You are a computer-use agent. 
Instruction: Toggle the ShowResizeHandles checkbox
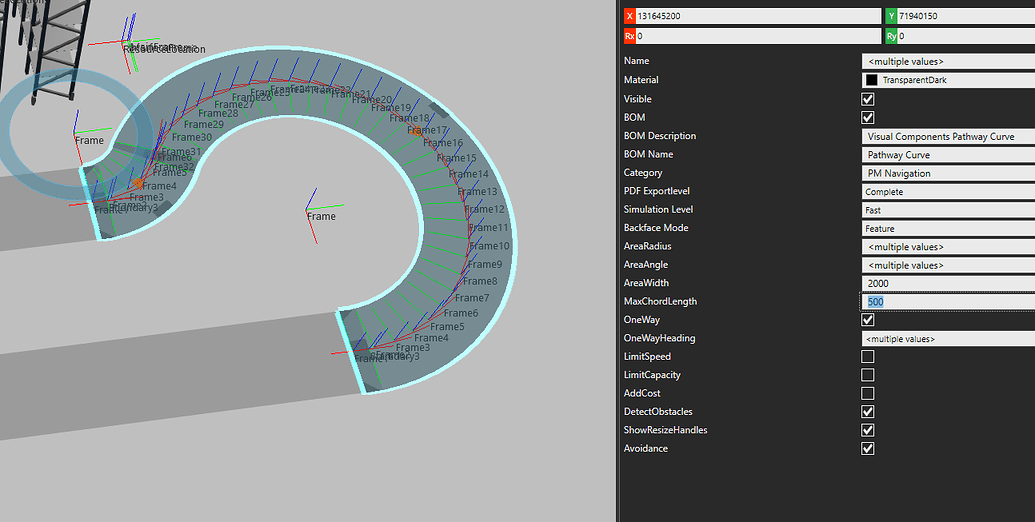point(868,430)
